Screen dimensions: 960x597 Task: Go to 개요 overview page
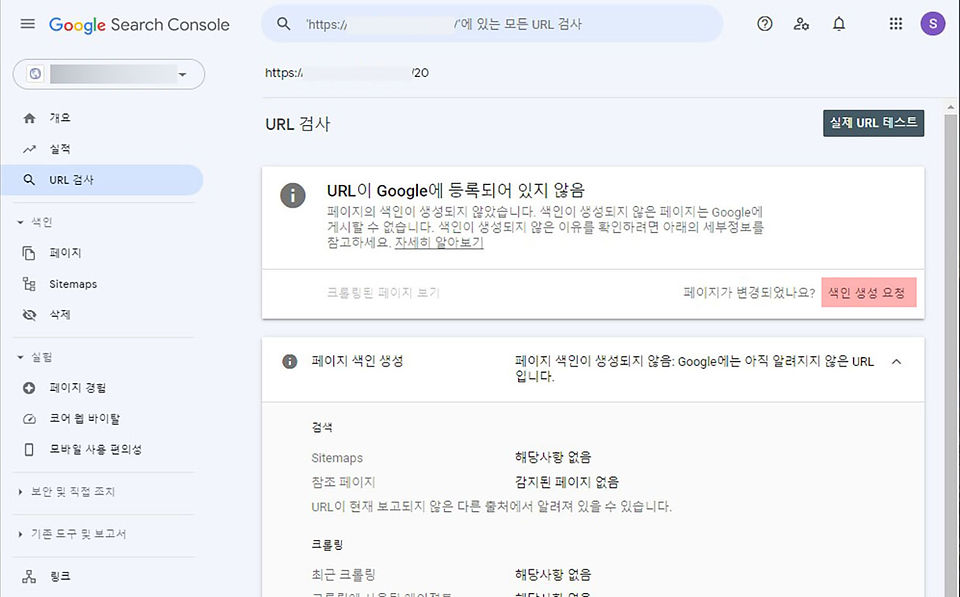60,118
